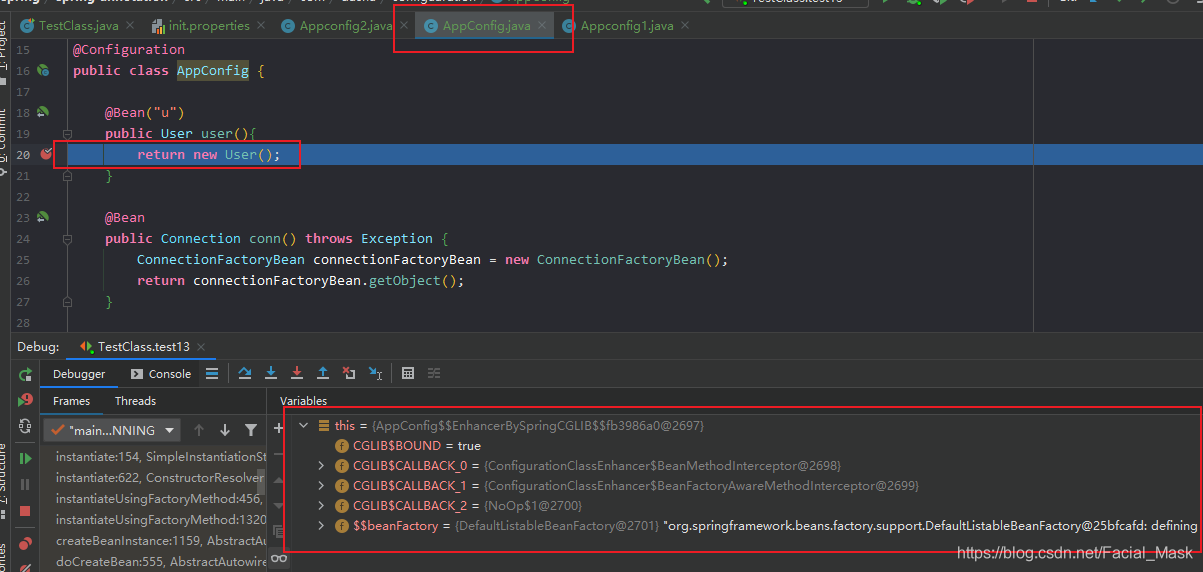1203x572 pixels.
Task: Click the Rerun Failed Tests icon
Action: 26,400
